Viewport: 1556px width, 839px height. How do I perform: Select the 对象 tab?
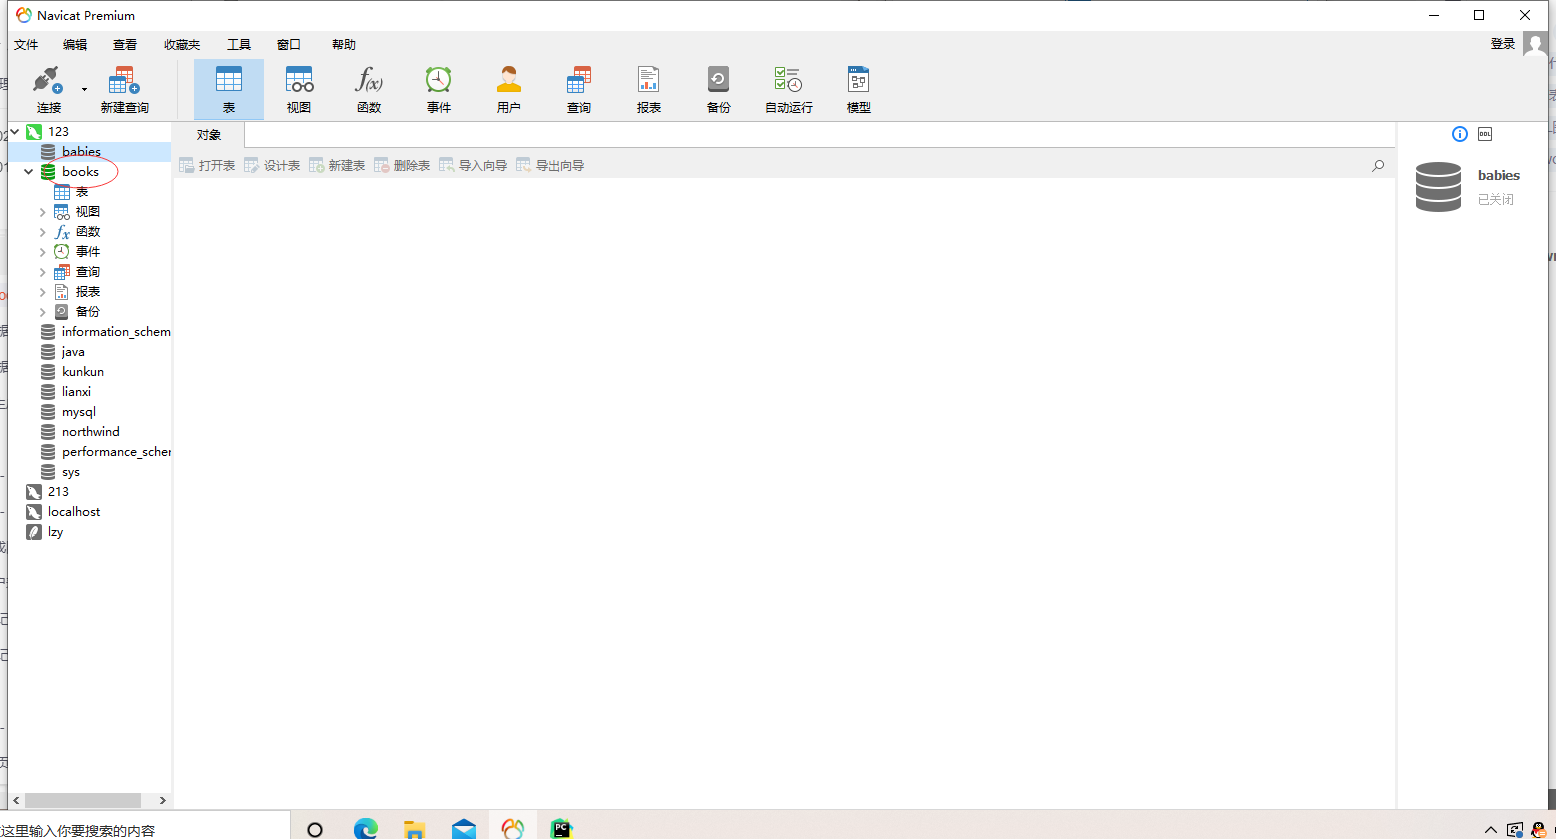coord(209,135)
